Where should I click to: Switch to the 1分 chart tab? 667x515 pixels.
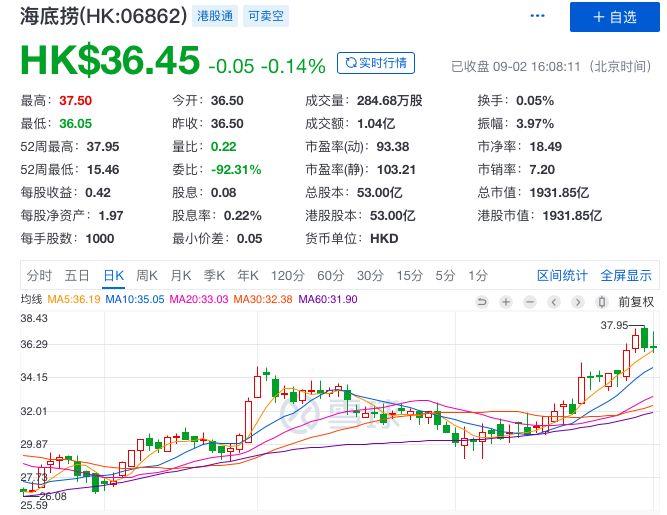tap(478, 276)
